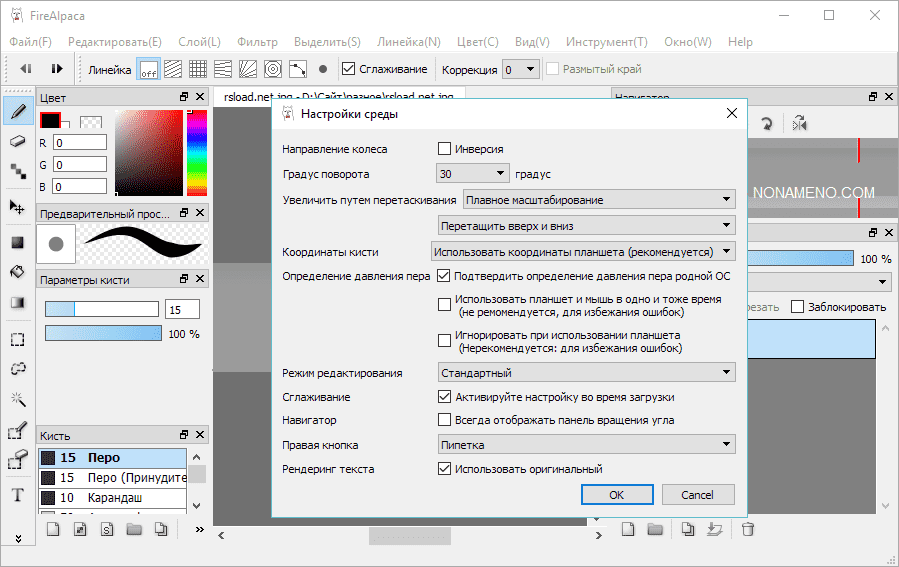Pick the Bucket fill tool

tap(17, 272)
